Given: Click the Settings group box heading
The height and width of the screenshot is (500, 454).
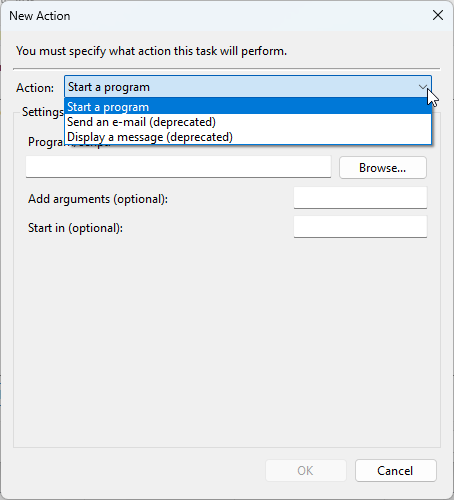Looking at the screenshot, I should (43, 112).
